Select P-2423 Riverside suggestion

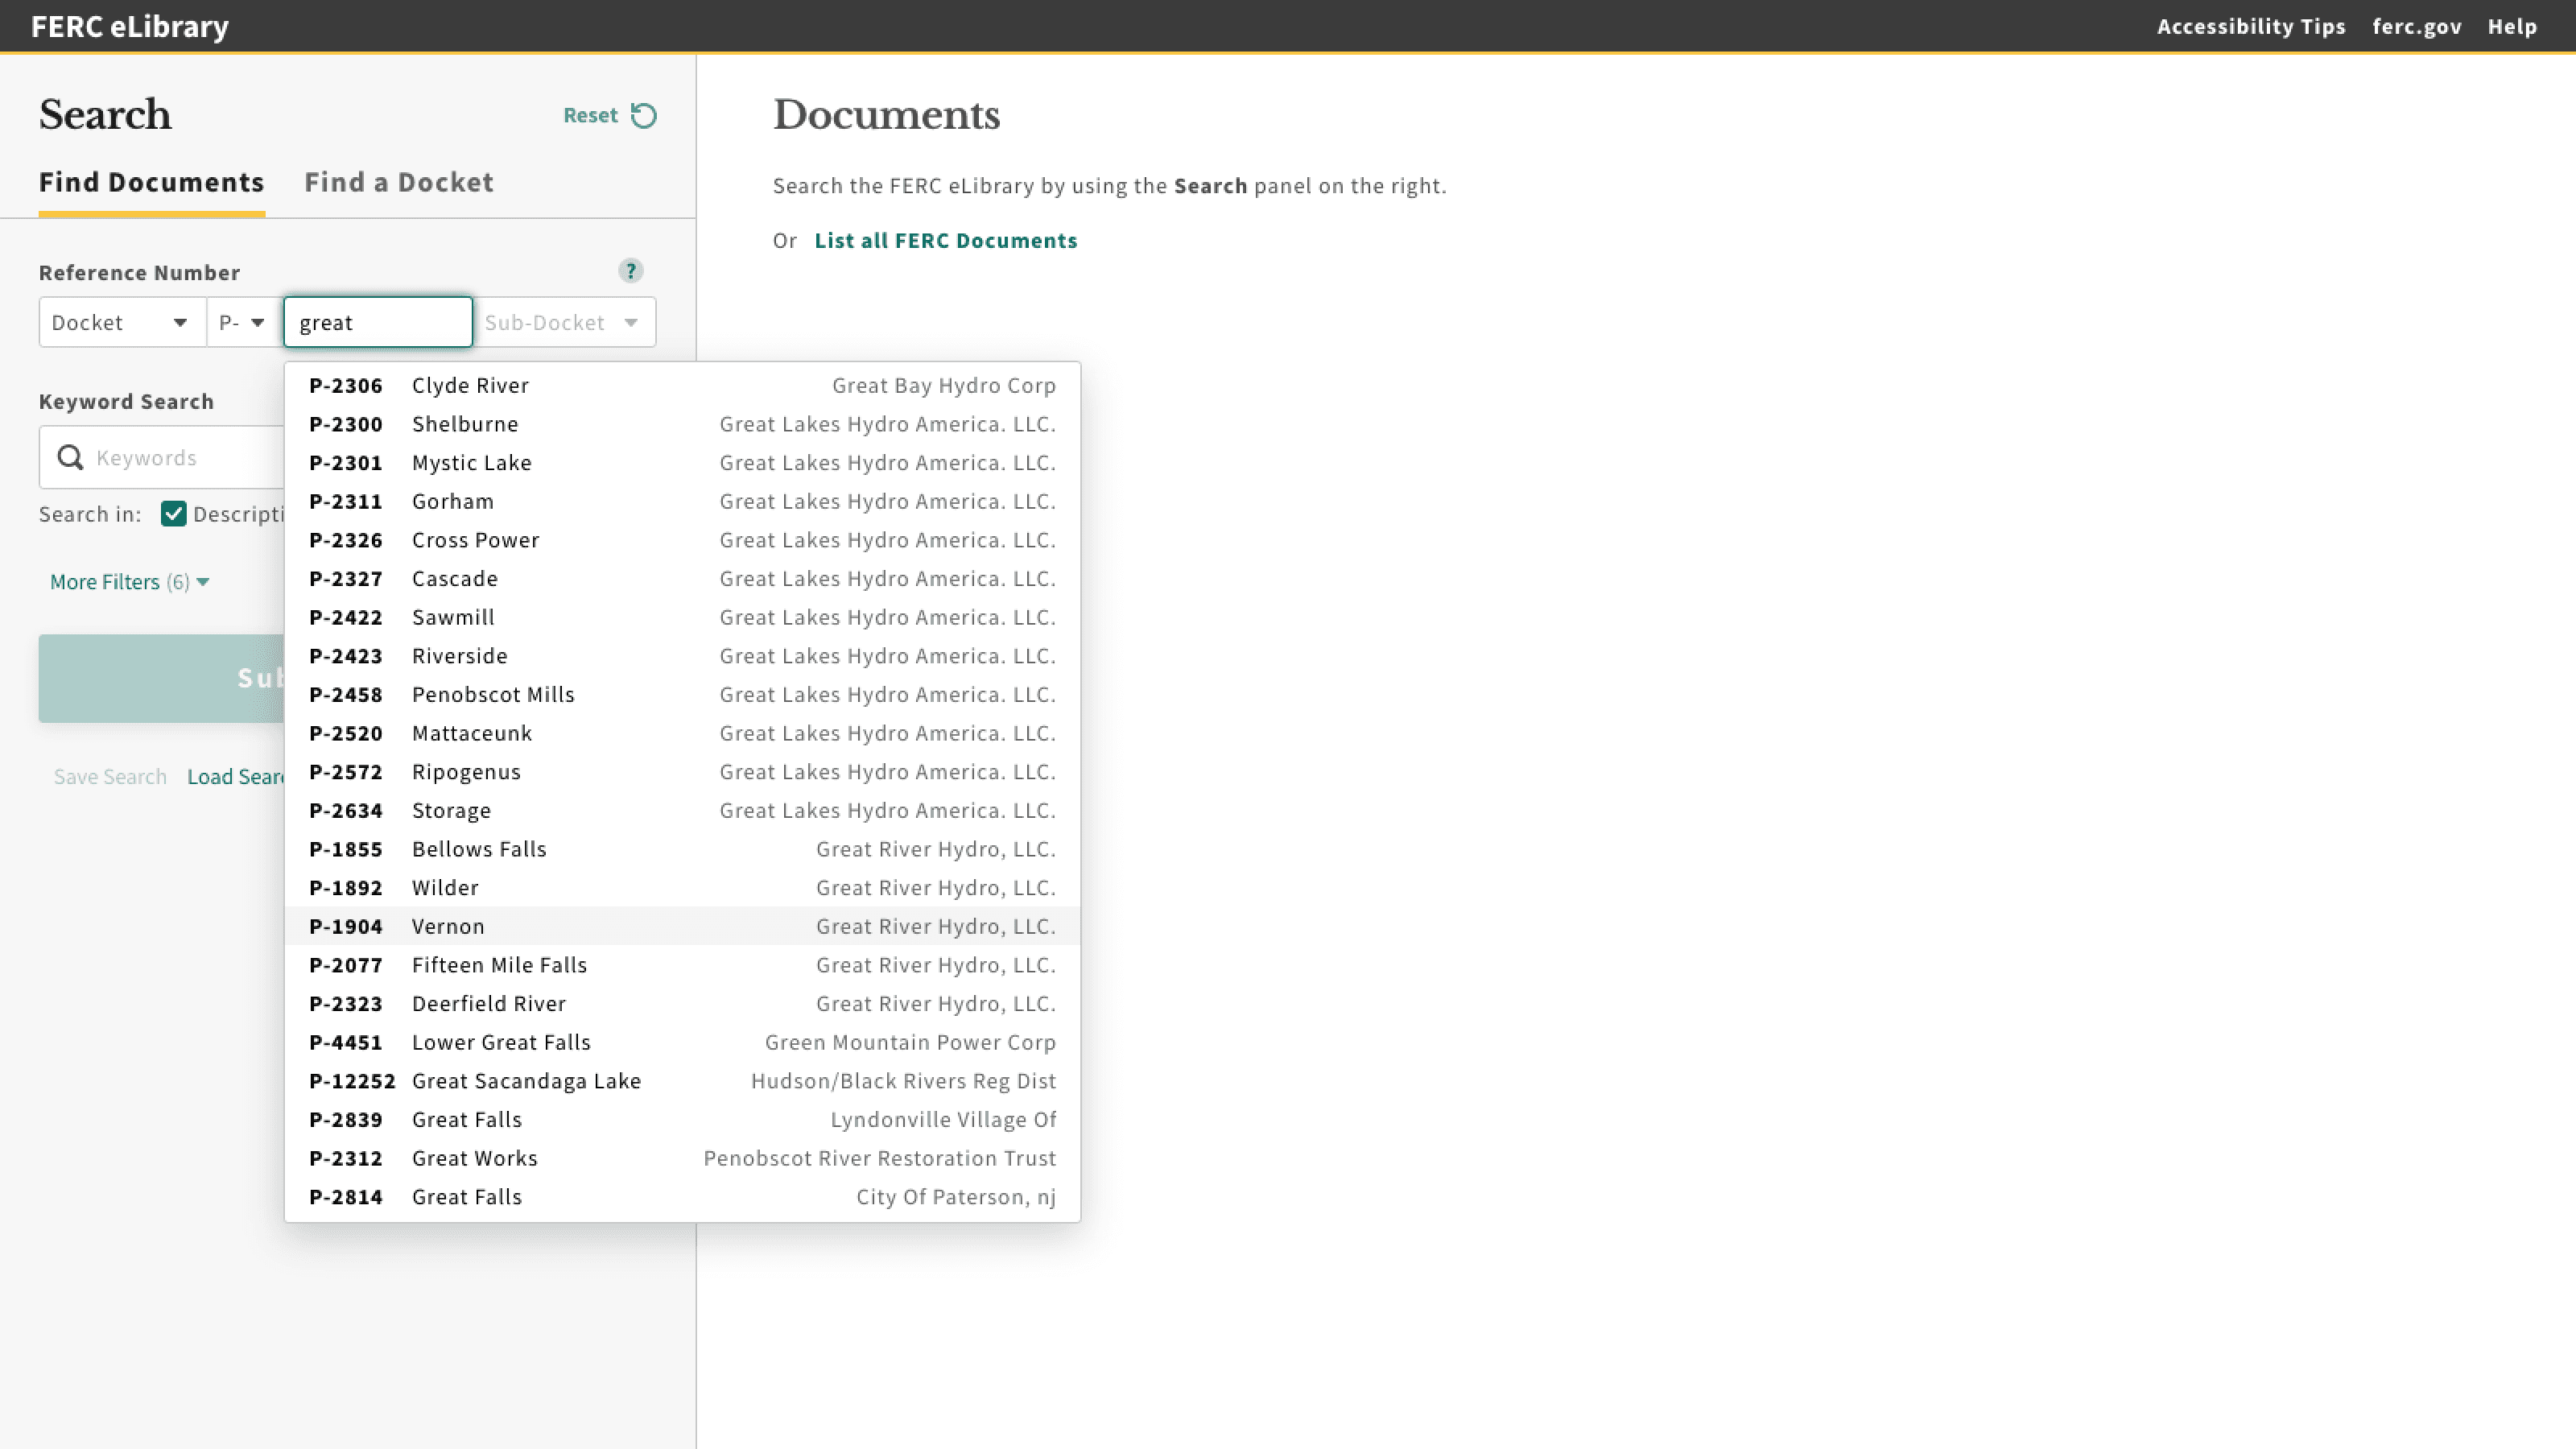point(682,656)
